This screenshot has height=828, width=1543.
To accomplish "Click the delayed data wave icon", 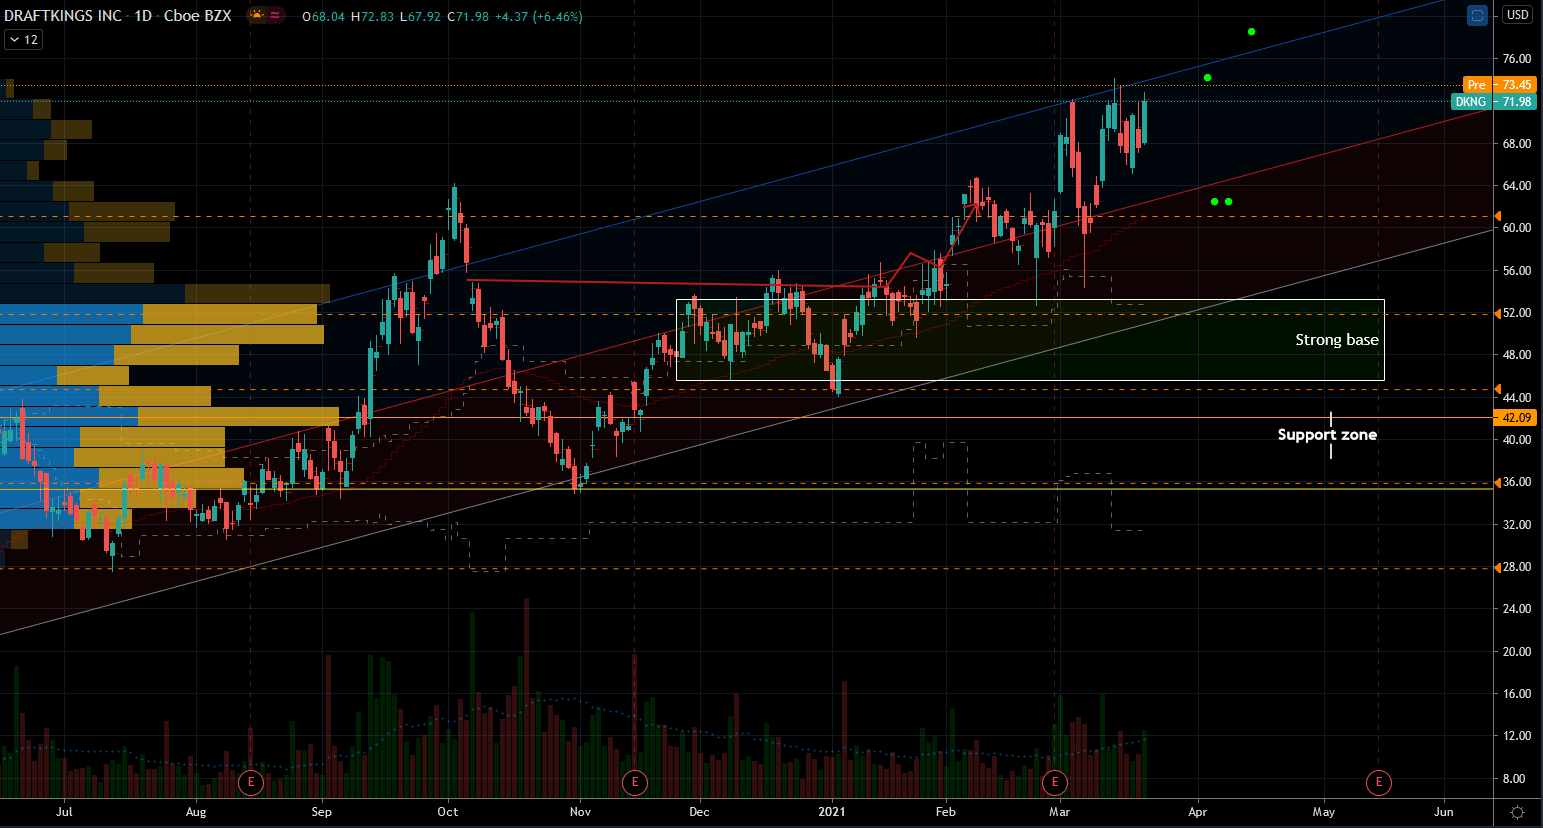I will pos(275,15).
